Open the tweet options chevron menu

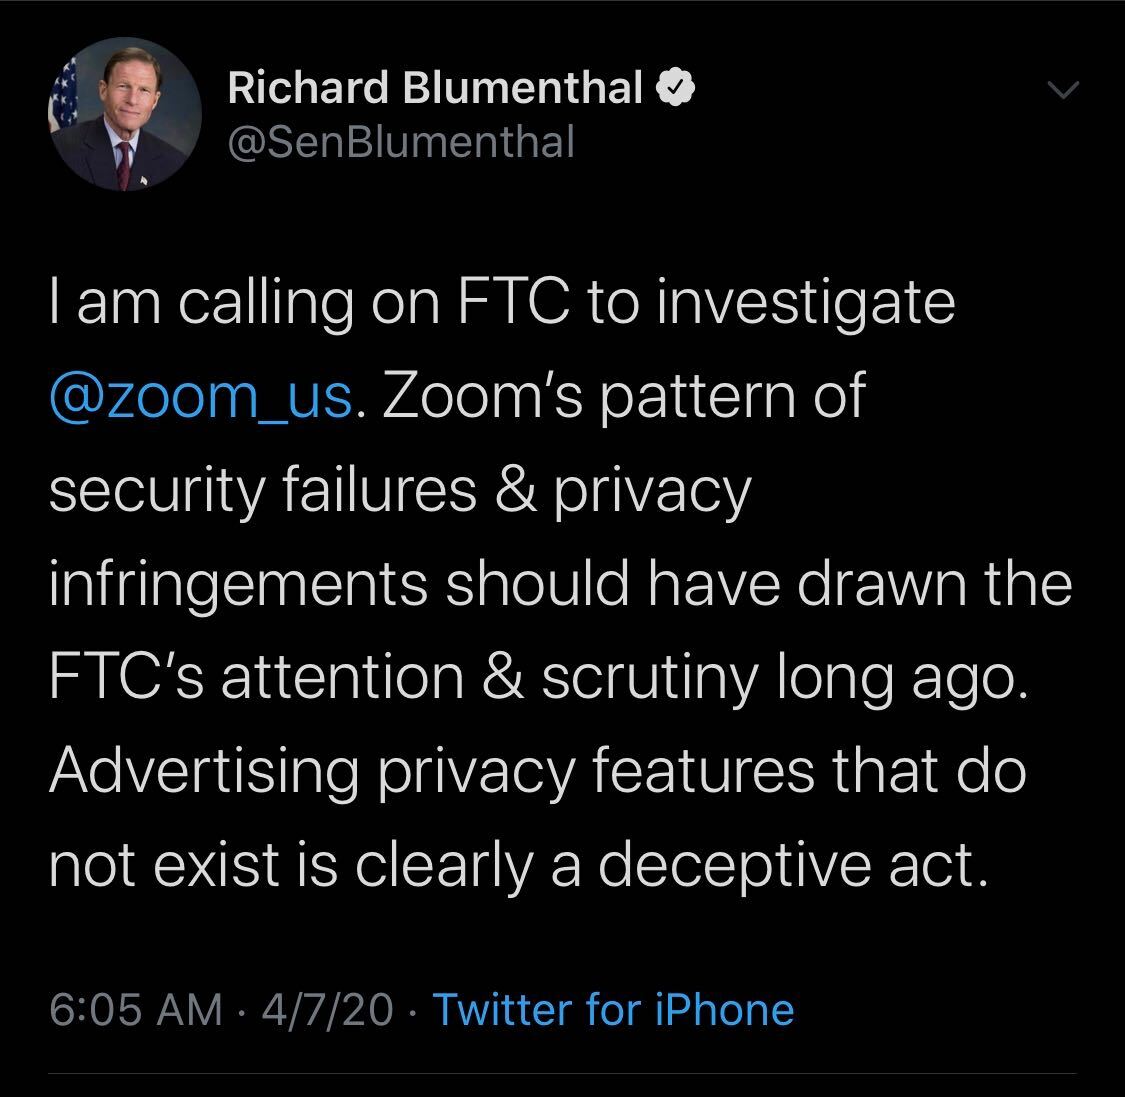1063,92
